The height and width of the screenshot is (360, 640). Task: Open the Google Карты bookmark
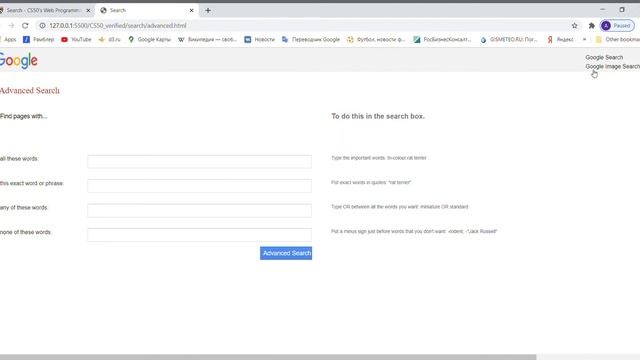point(149,40)
